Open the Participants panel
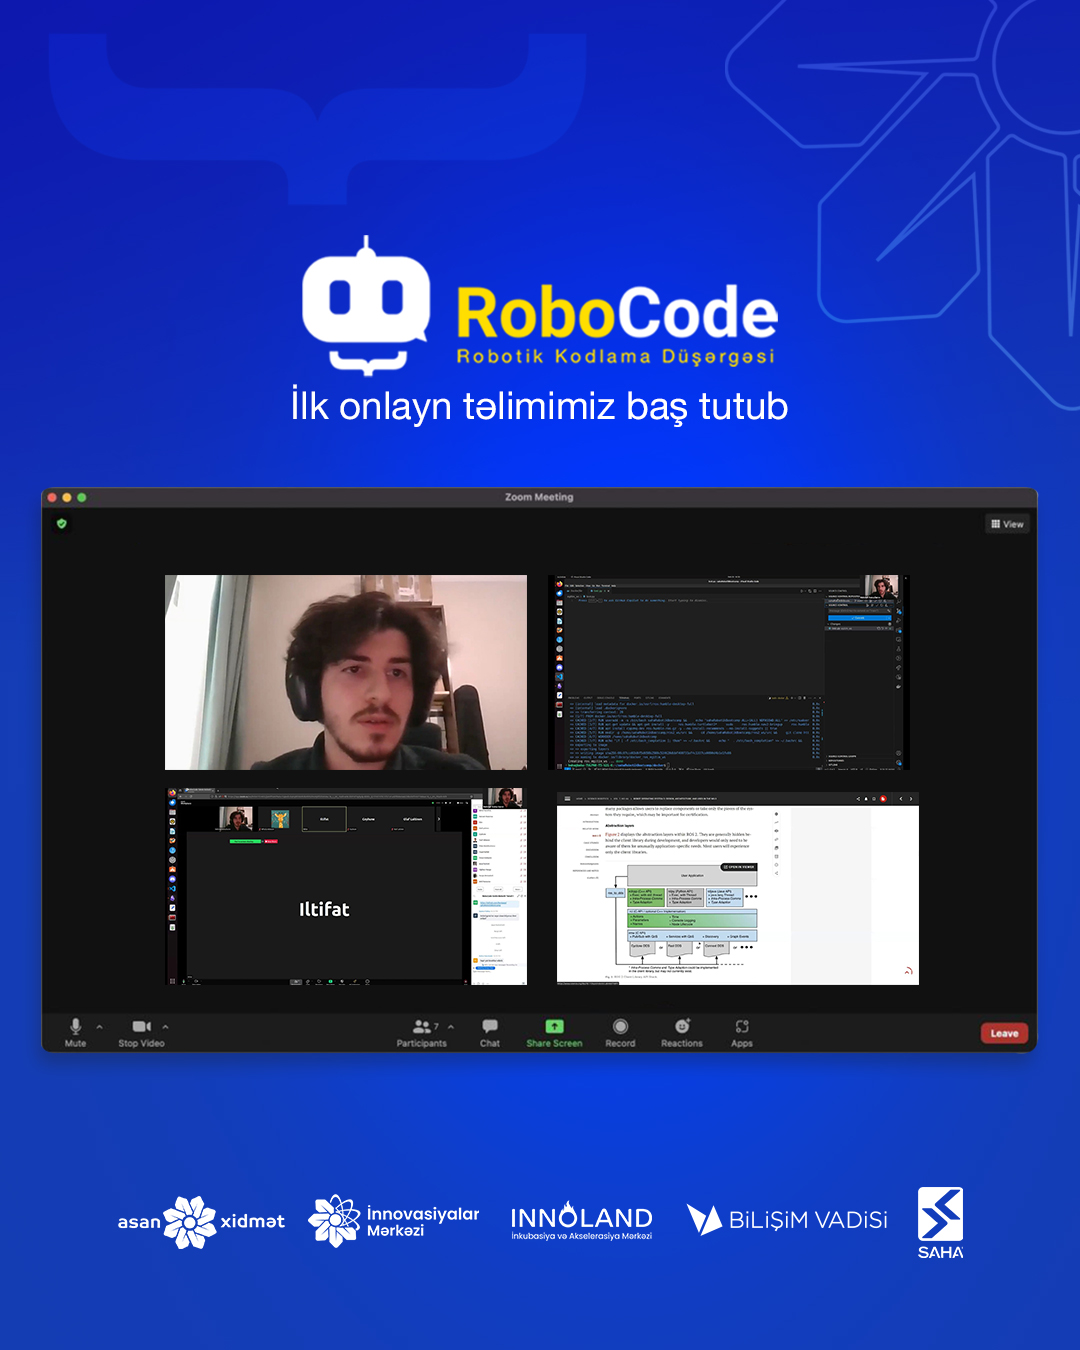Screen dimensions: 1080x1350 pos(421,1032)
